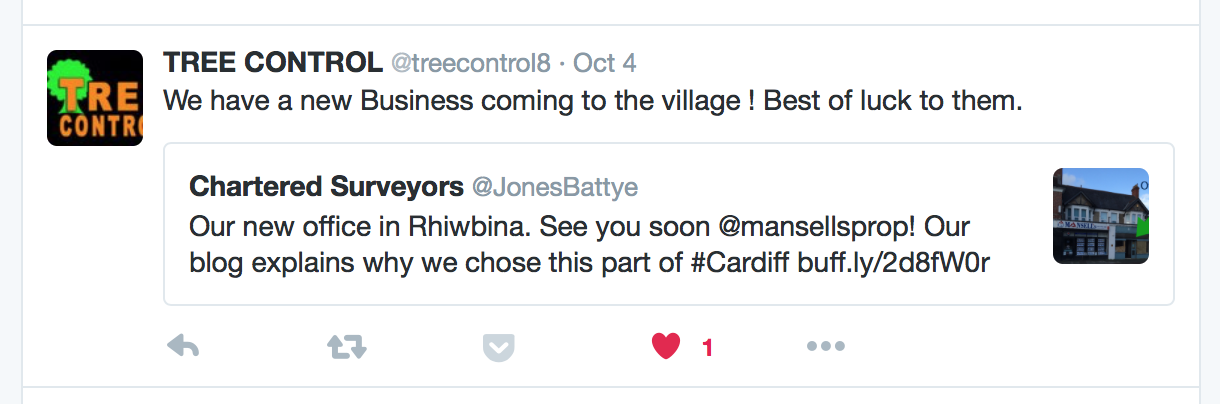Save tweet with the Pocket icon
The width and height of the screenshot is (1220, 404).
[x=498, y=347]
